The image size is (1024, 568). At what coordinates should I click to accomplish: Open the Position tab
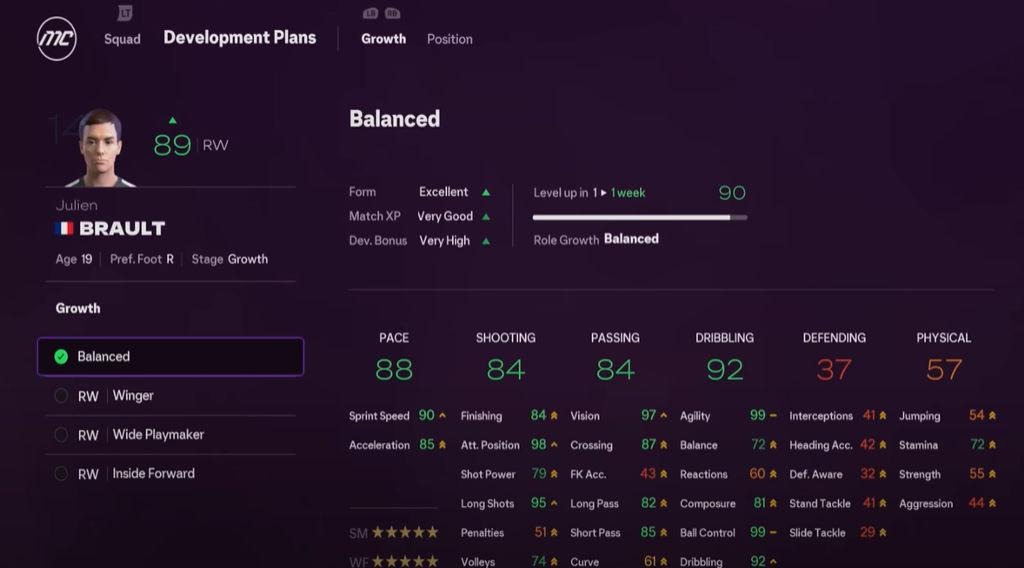pyautogui.click(x=449, y=39)
